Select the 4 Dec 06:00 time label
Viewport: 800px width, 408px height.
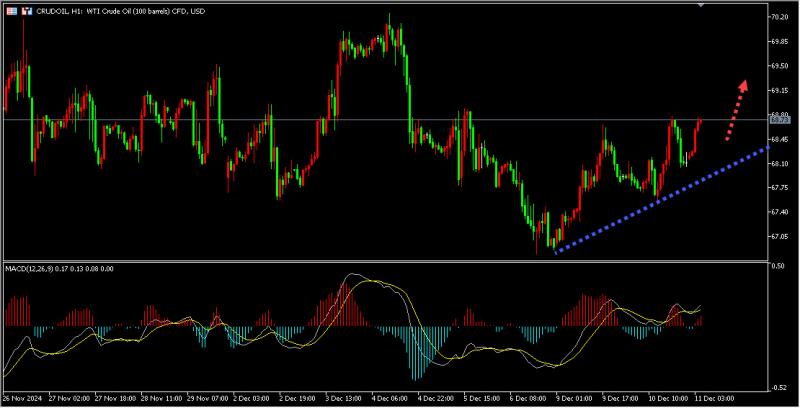(x=389, y=398)
